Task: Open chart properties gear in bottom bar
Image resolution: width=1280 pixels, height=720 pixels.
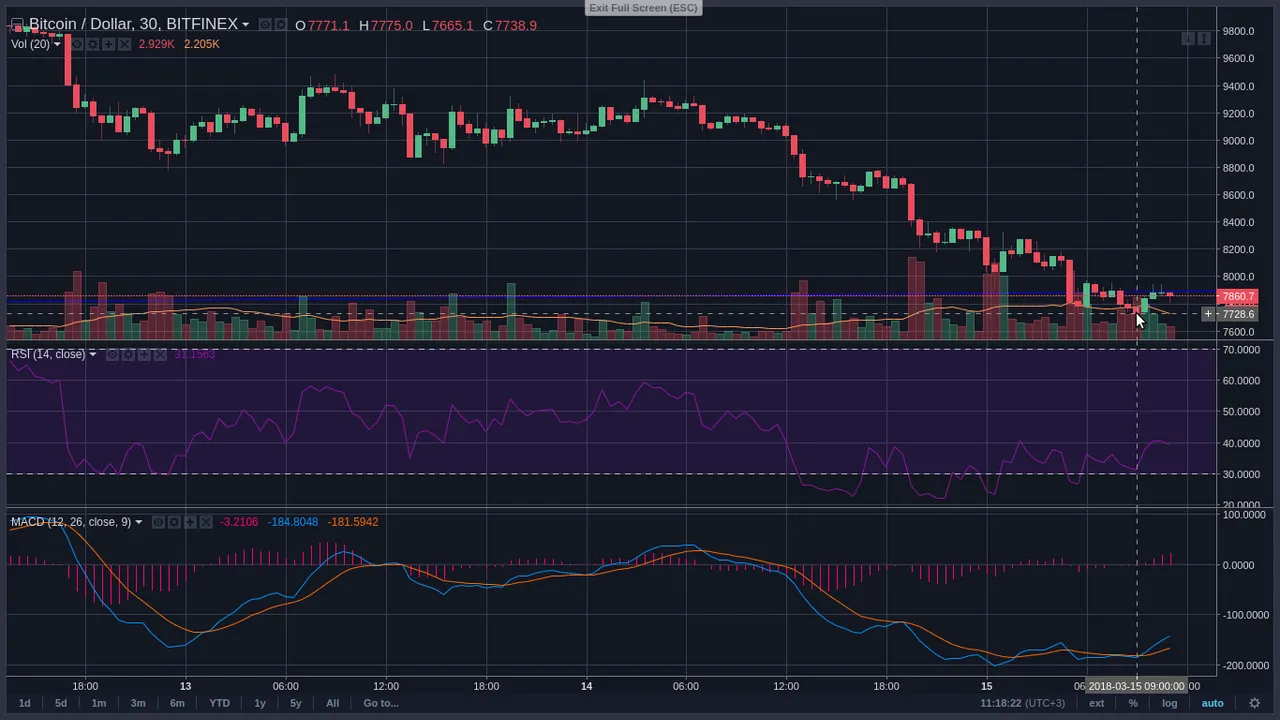Action: point(1255,703)
